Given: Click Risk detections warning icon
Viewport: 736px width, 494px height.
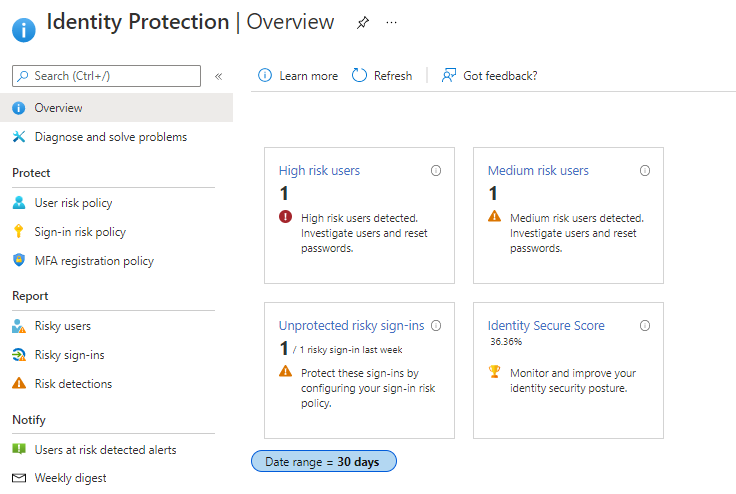Looking at the screenshot, I should pyautogui.click(x=19, y=384).
